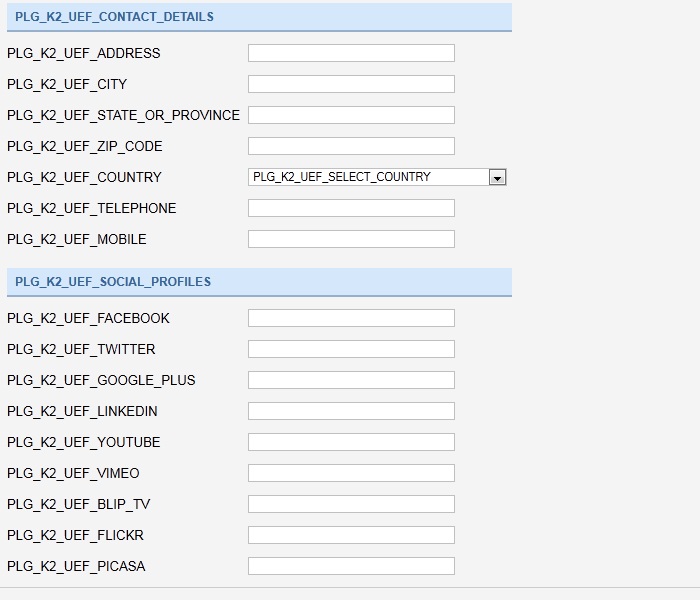This screenshot has height=600, width=700.
Task: Select the PLG_K2_UEF_GOOGLE_PLUS field
Action: tap(351, 380)
